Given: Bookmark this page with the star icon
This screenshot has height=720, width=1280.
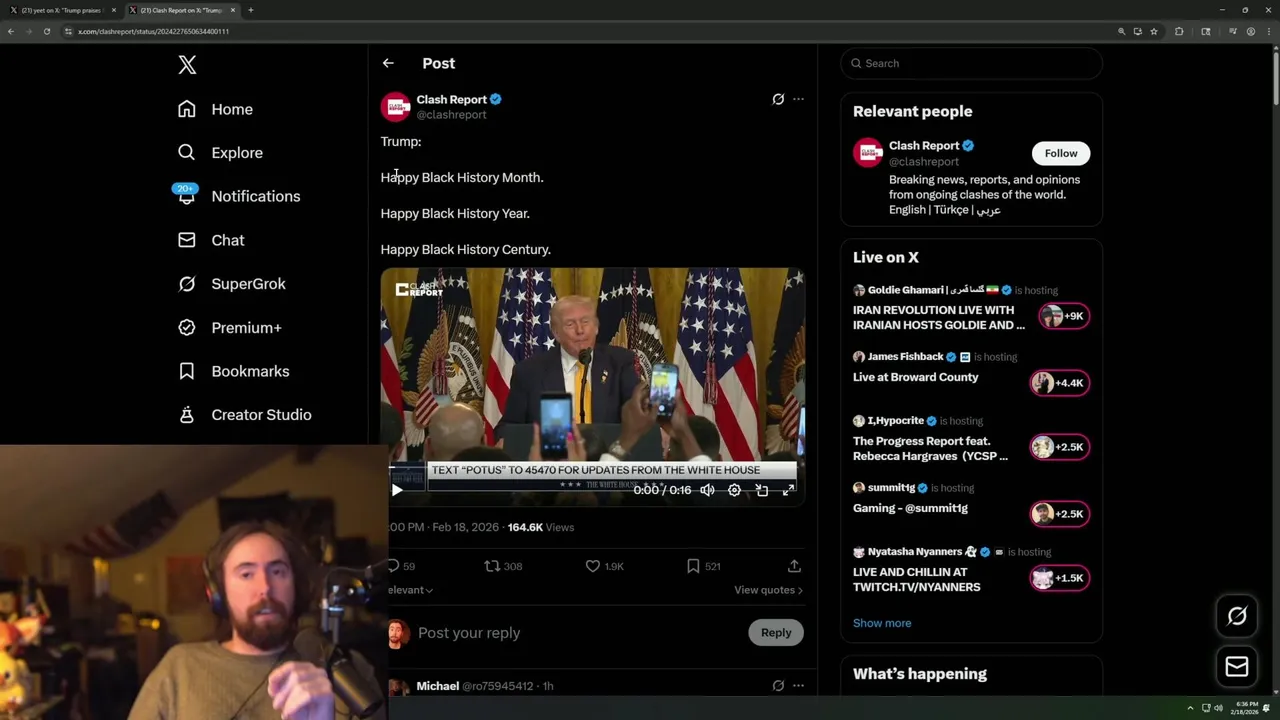Looking at the screenshot, I should [1154, 31].
